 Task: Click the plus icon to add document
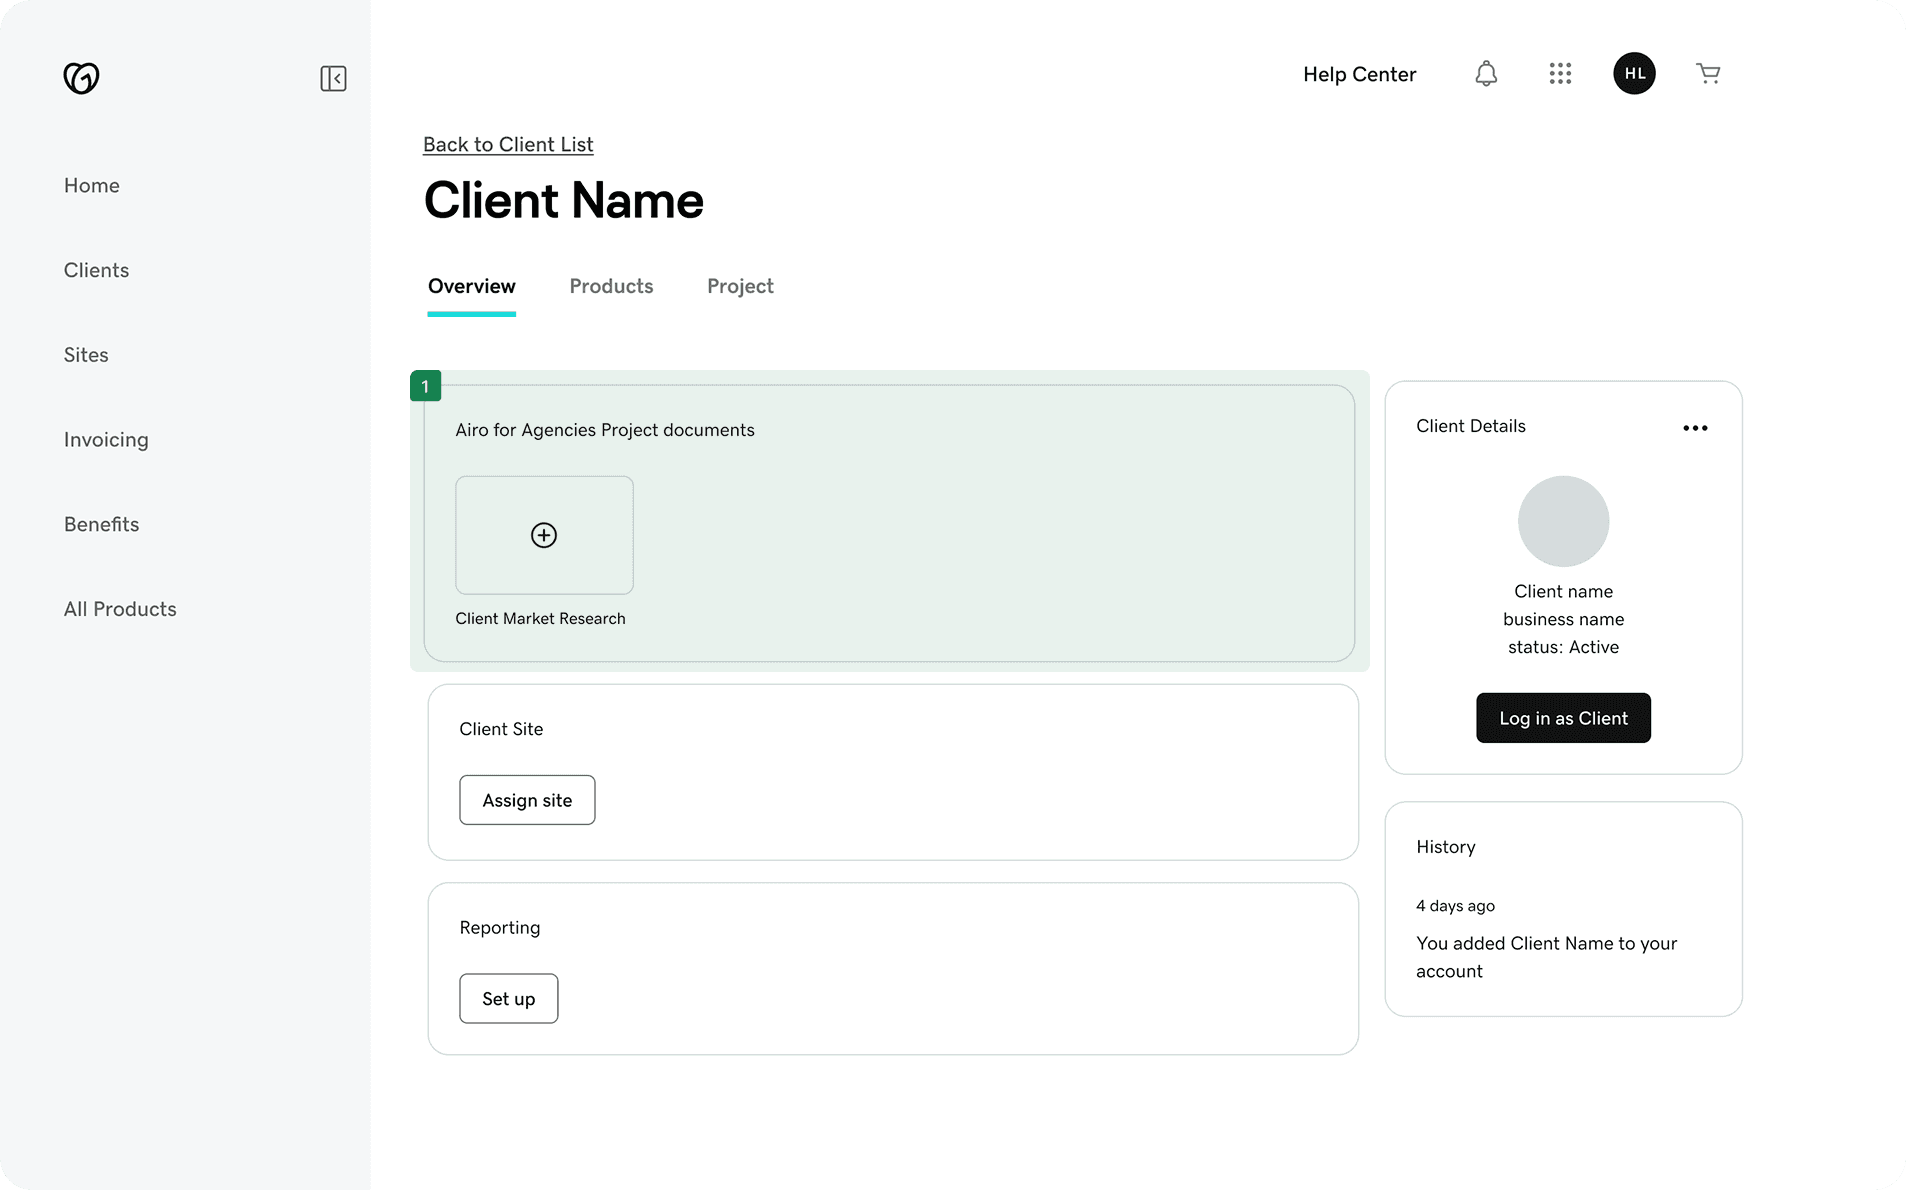(544, 535)
